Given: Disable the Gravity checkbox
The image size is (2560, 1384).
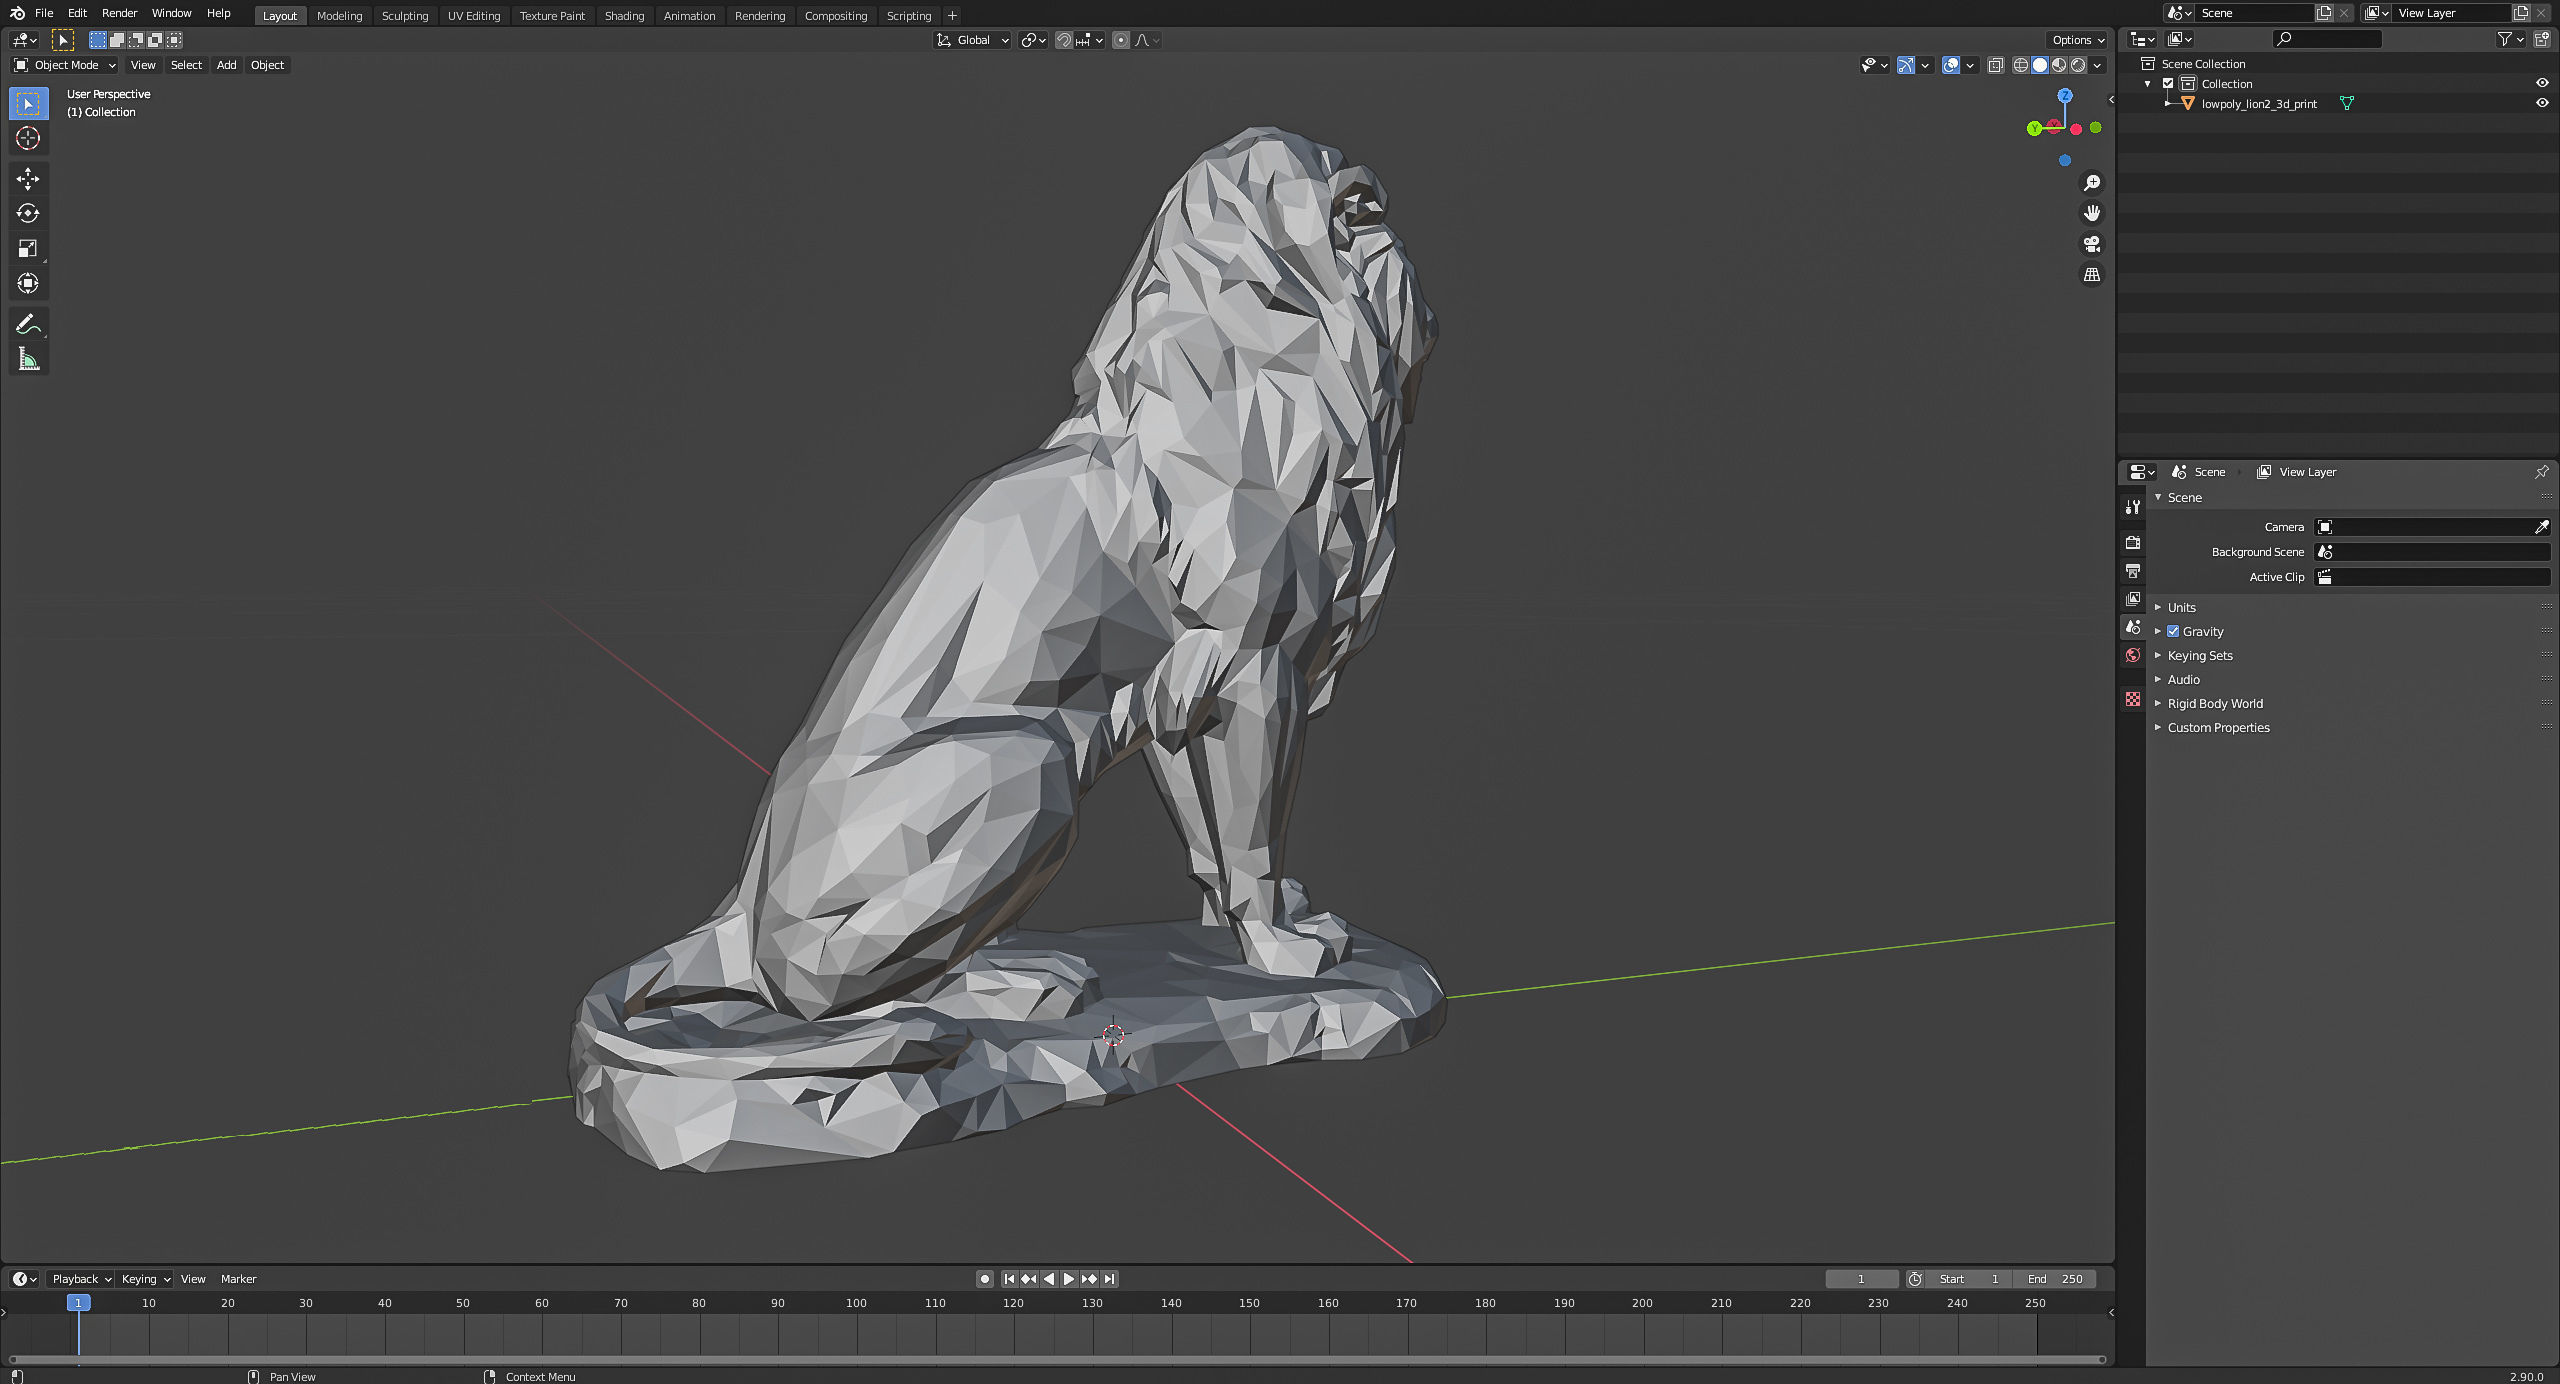Looking at the screenshot, I should click(2173, 631).
